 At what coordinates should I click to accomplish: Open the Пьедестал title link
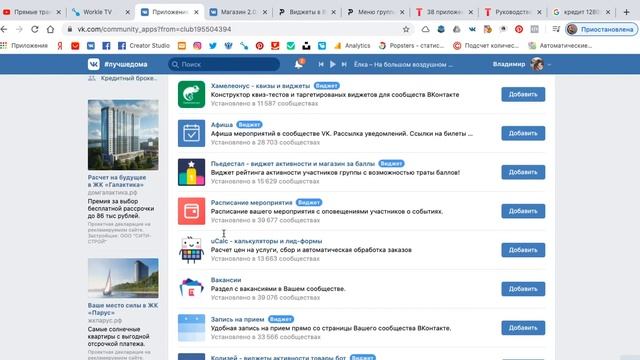293,163
